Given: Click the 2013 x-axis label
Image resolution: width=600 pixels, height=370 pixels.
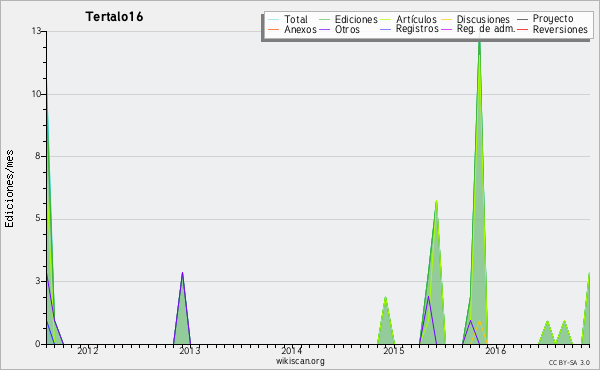Looking at the screenshot, I should pyautogui.click(x=190, y=351).
